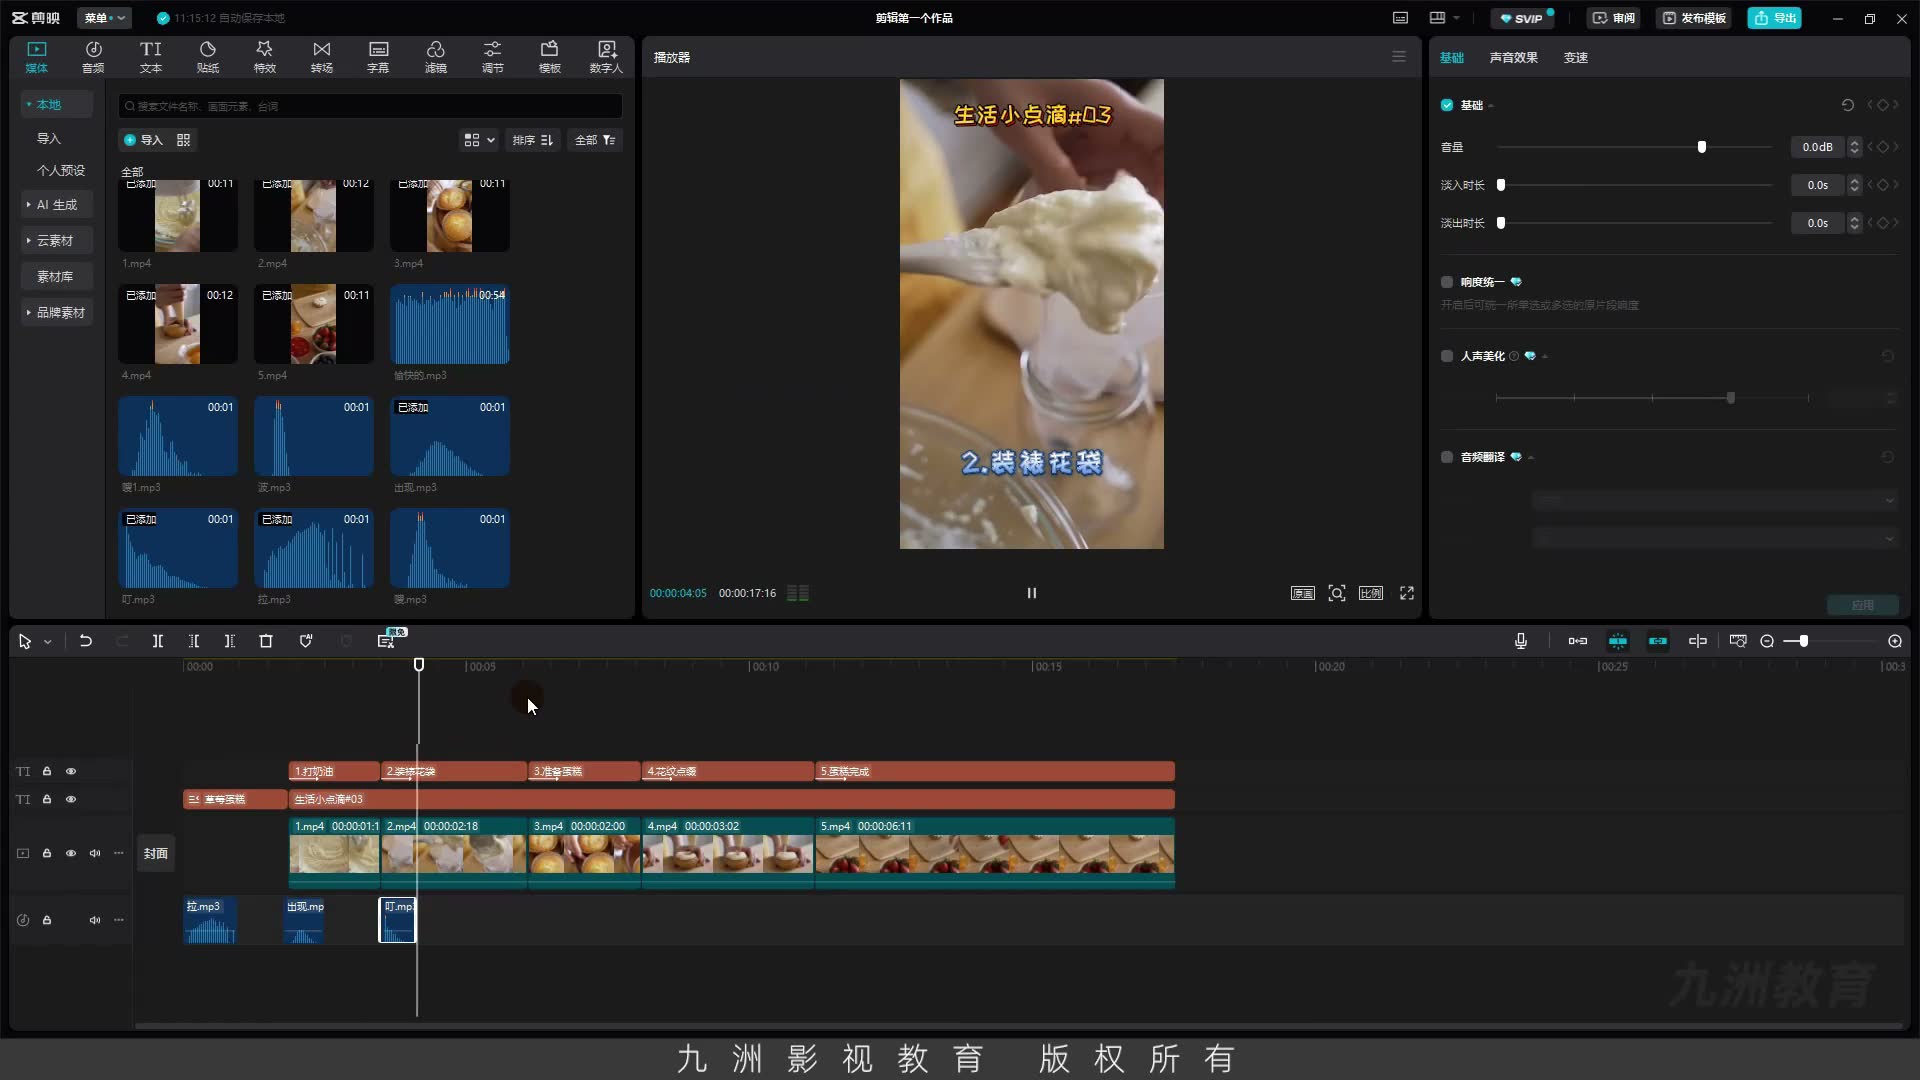Open the 转场 transitions panel

[321, 57]
